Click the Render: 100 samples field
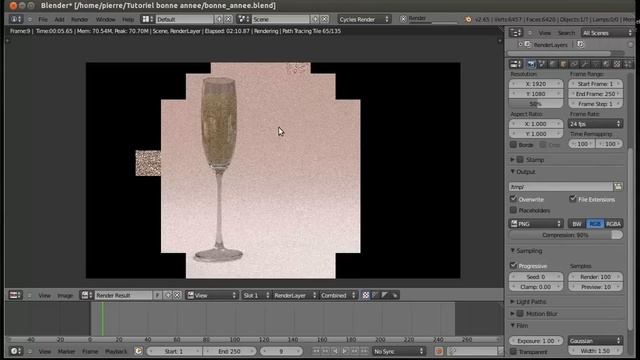 coord(596,277)
